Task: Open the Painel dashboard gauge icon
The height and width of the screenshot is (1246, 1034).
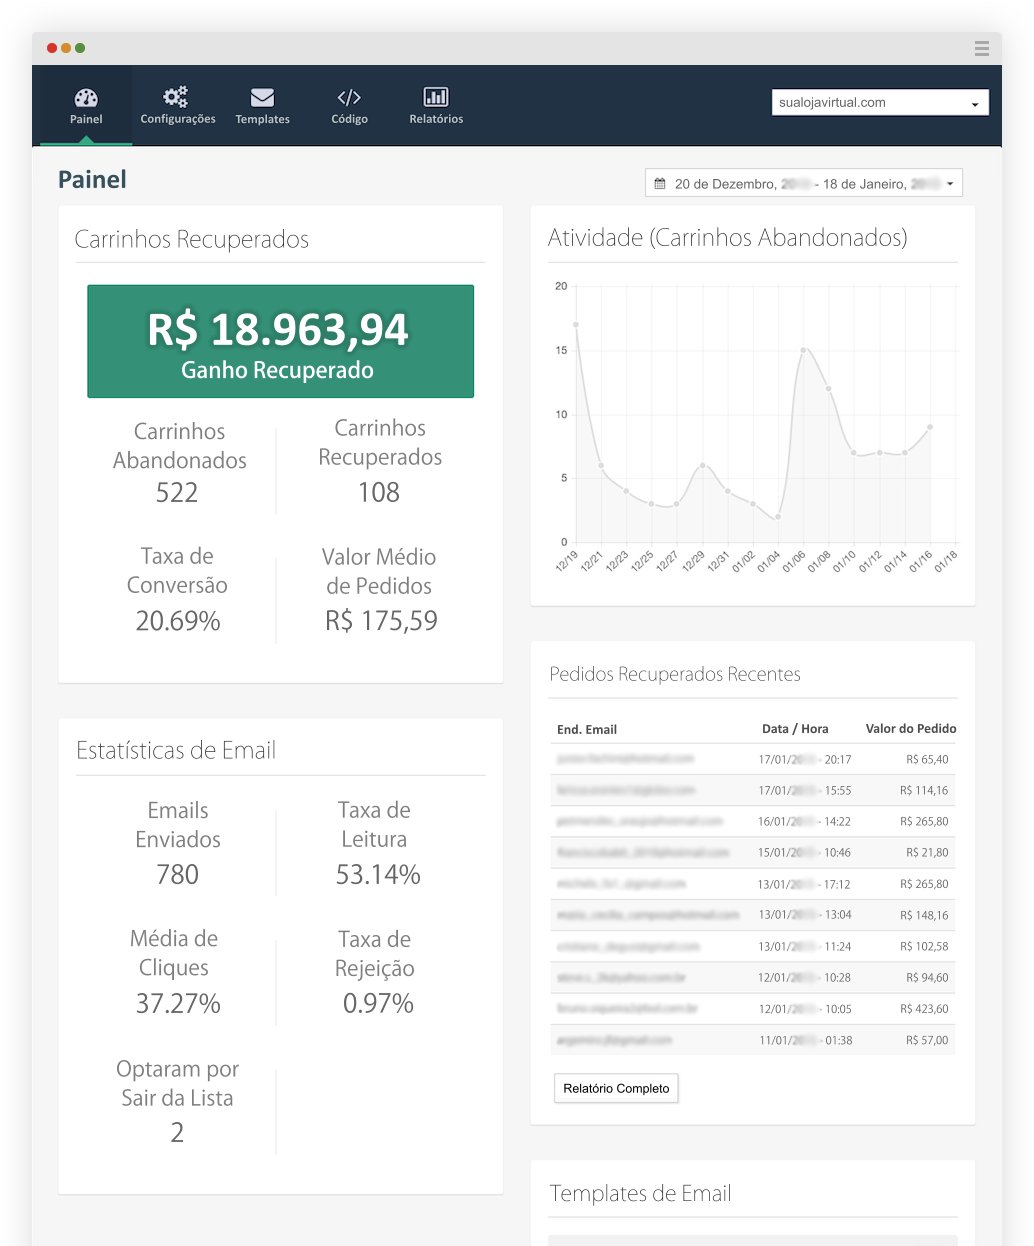Action: pos(86,97)
